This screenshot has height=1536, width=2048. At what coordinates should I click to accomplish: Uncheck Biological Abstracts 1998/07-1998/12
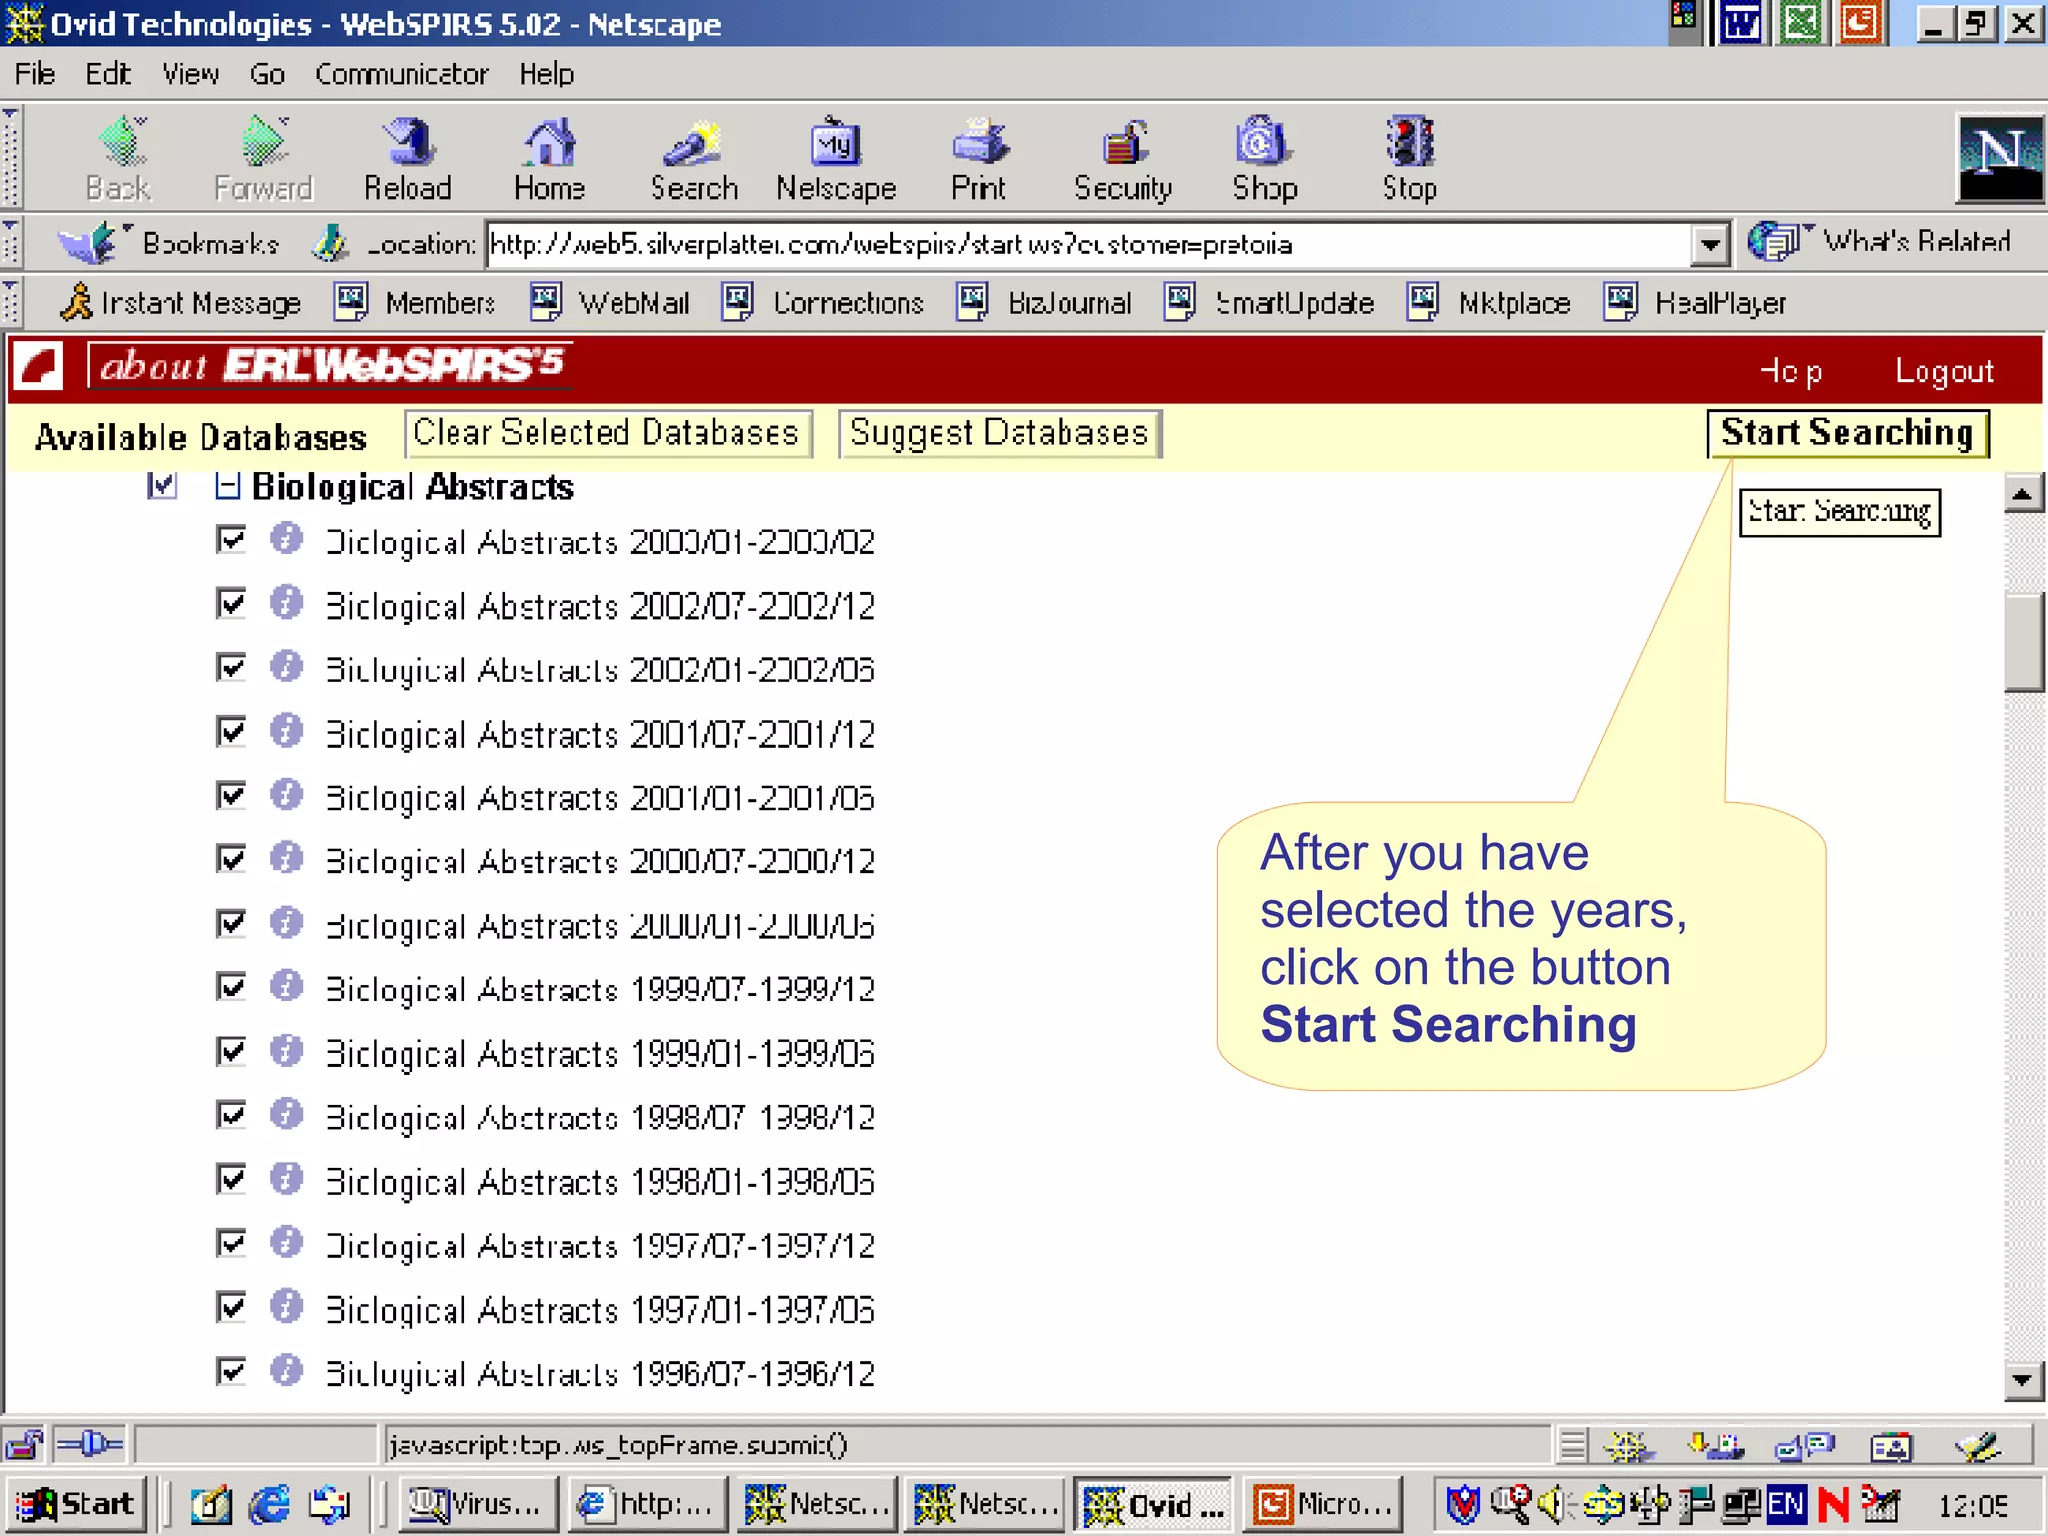pos(231,1116)
